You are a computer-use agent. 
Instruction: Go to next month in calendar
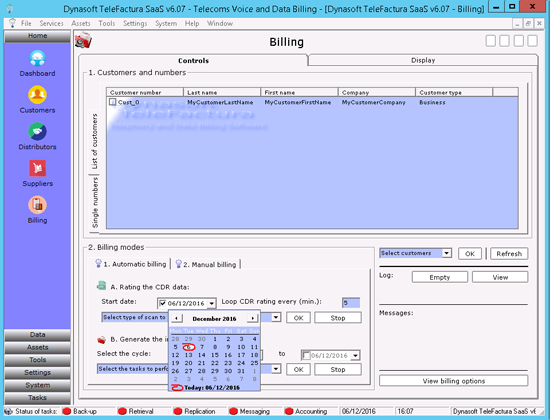[x=252, y=318]
